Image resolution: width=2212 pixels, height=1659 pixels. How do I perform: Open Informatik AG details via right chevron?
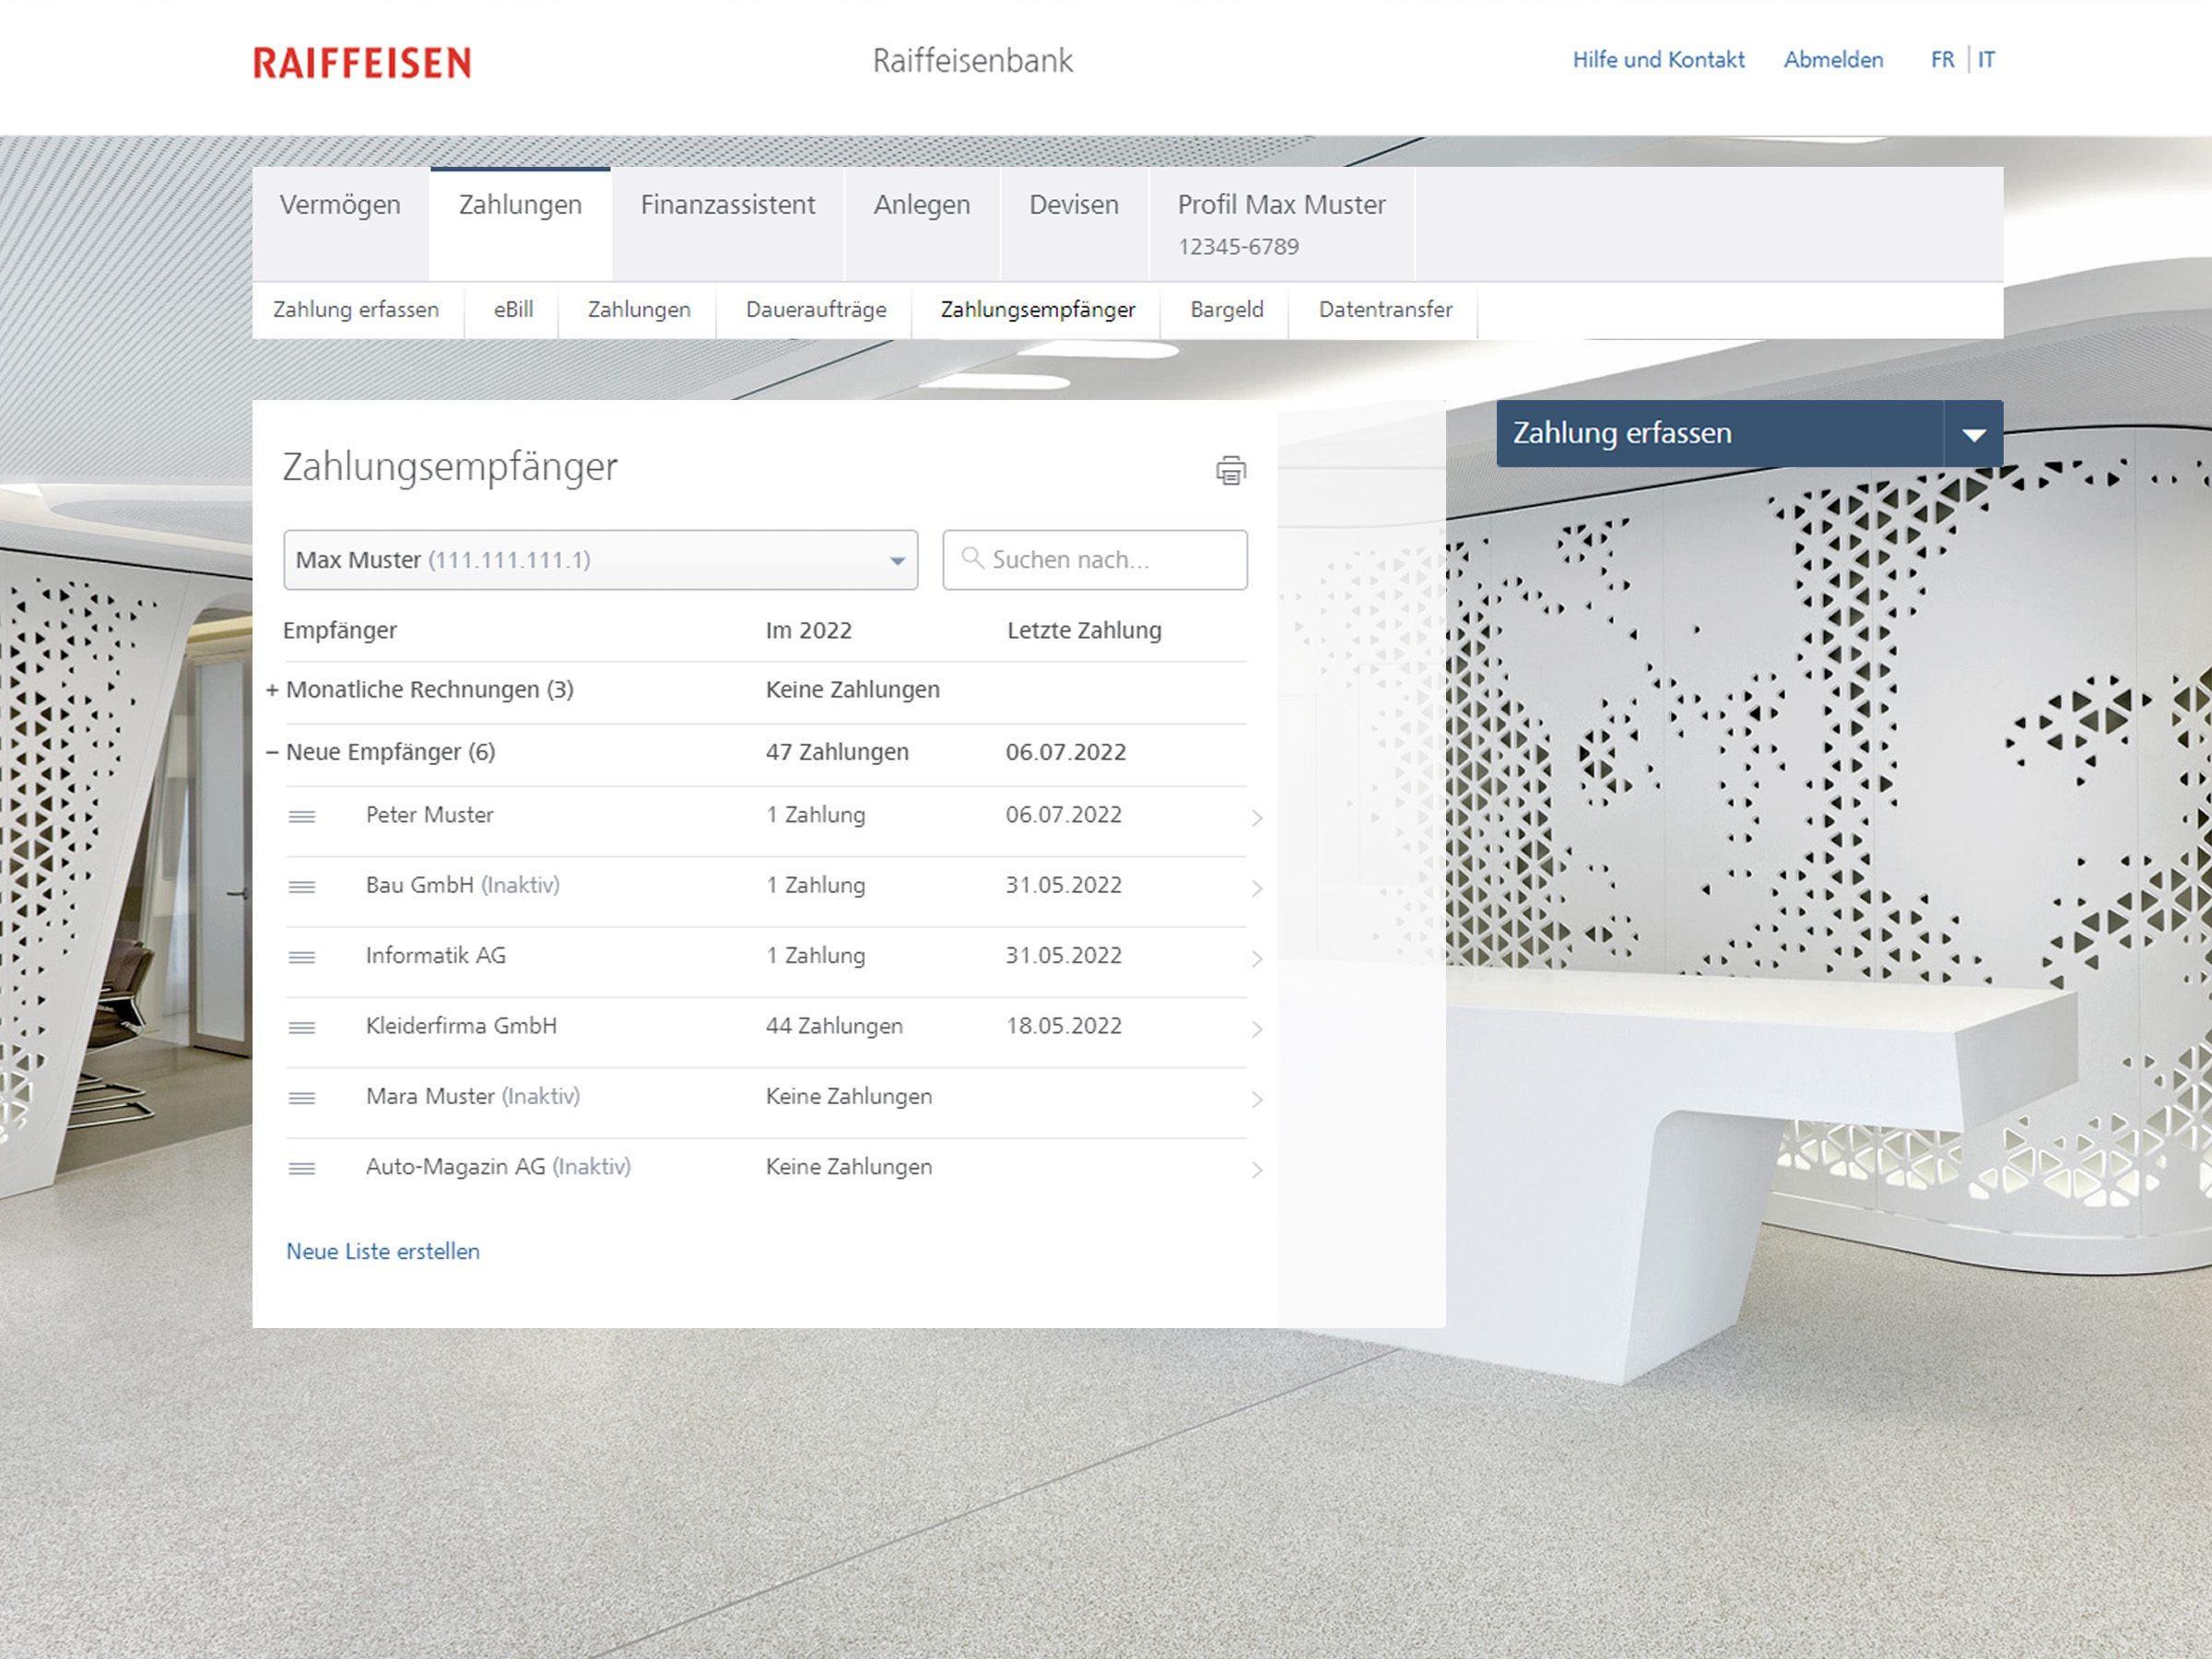click(1257, 959)
